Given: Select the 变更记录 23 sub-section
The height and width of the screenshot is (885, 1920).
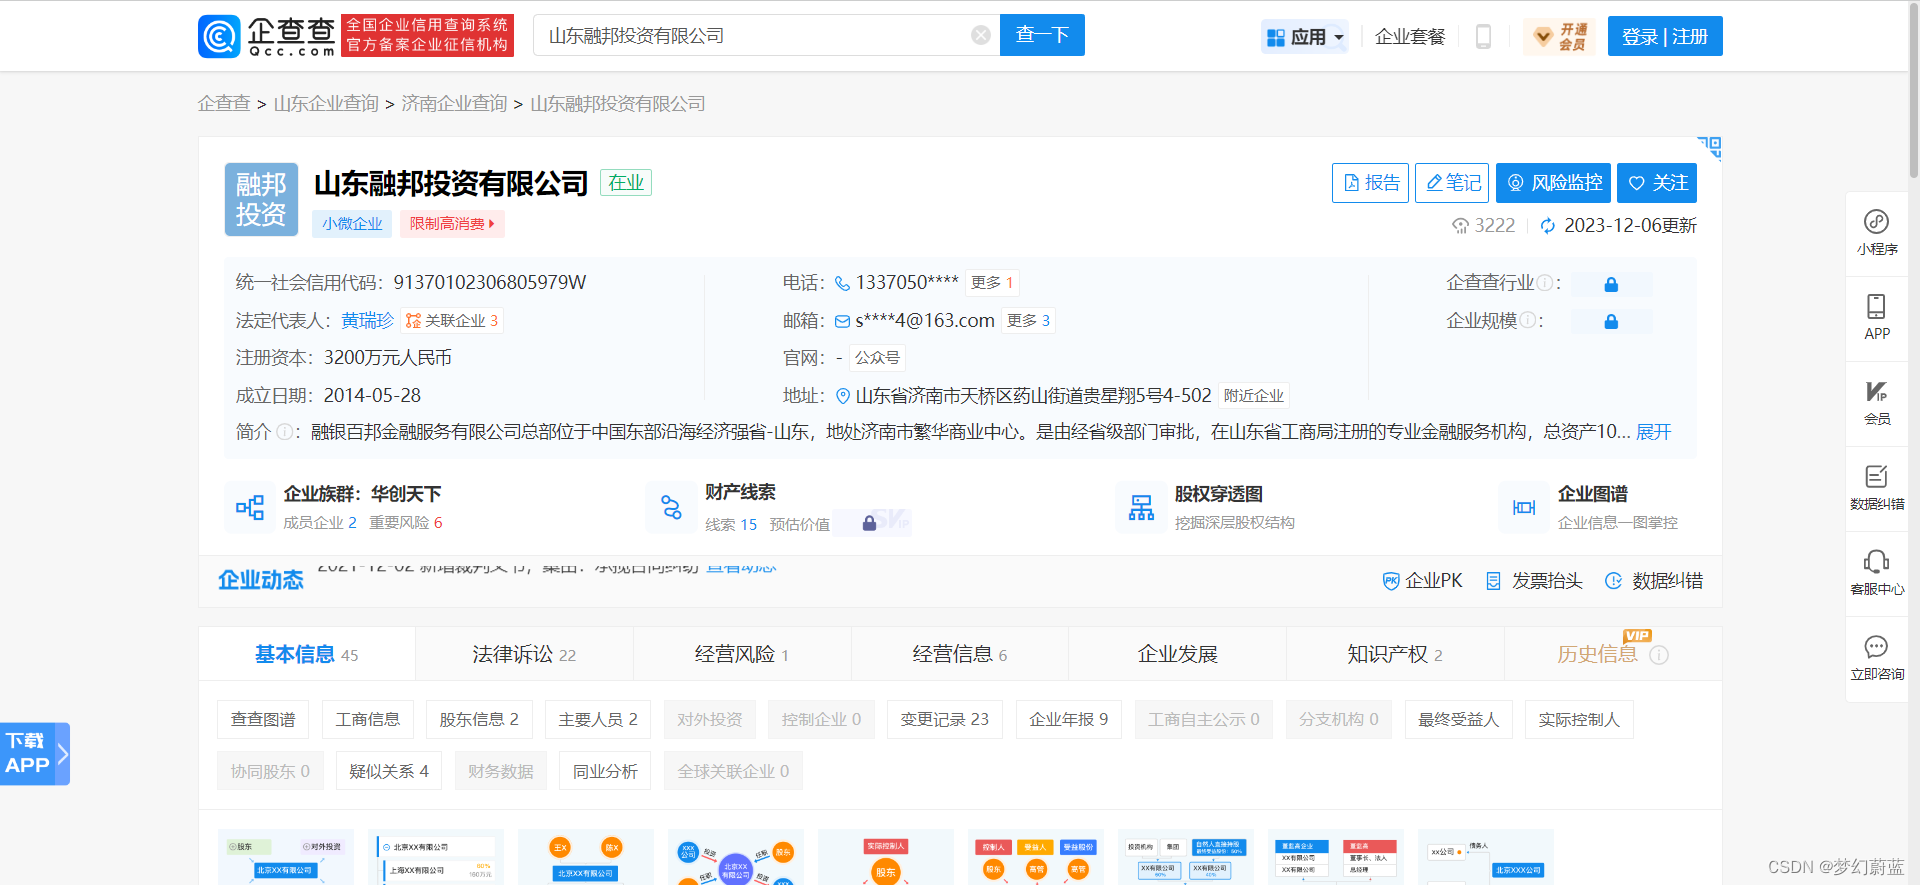Looking at the screenshot, I should tap(945, 720).
